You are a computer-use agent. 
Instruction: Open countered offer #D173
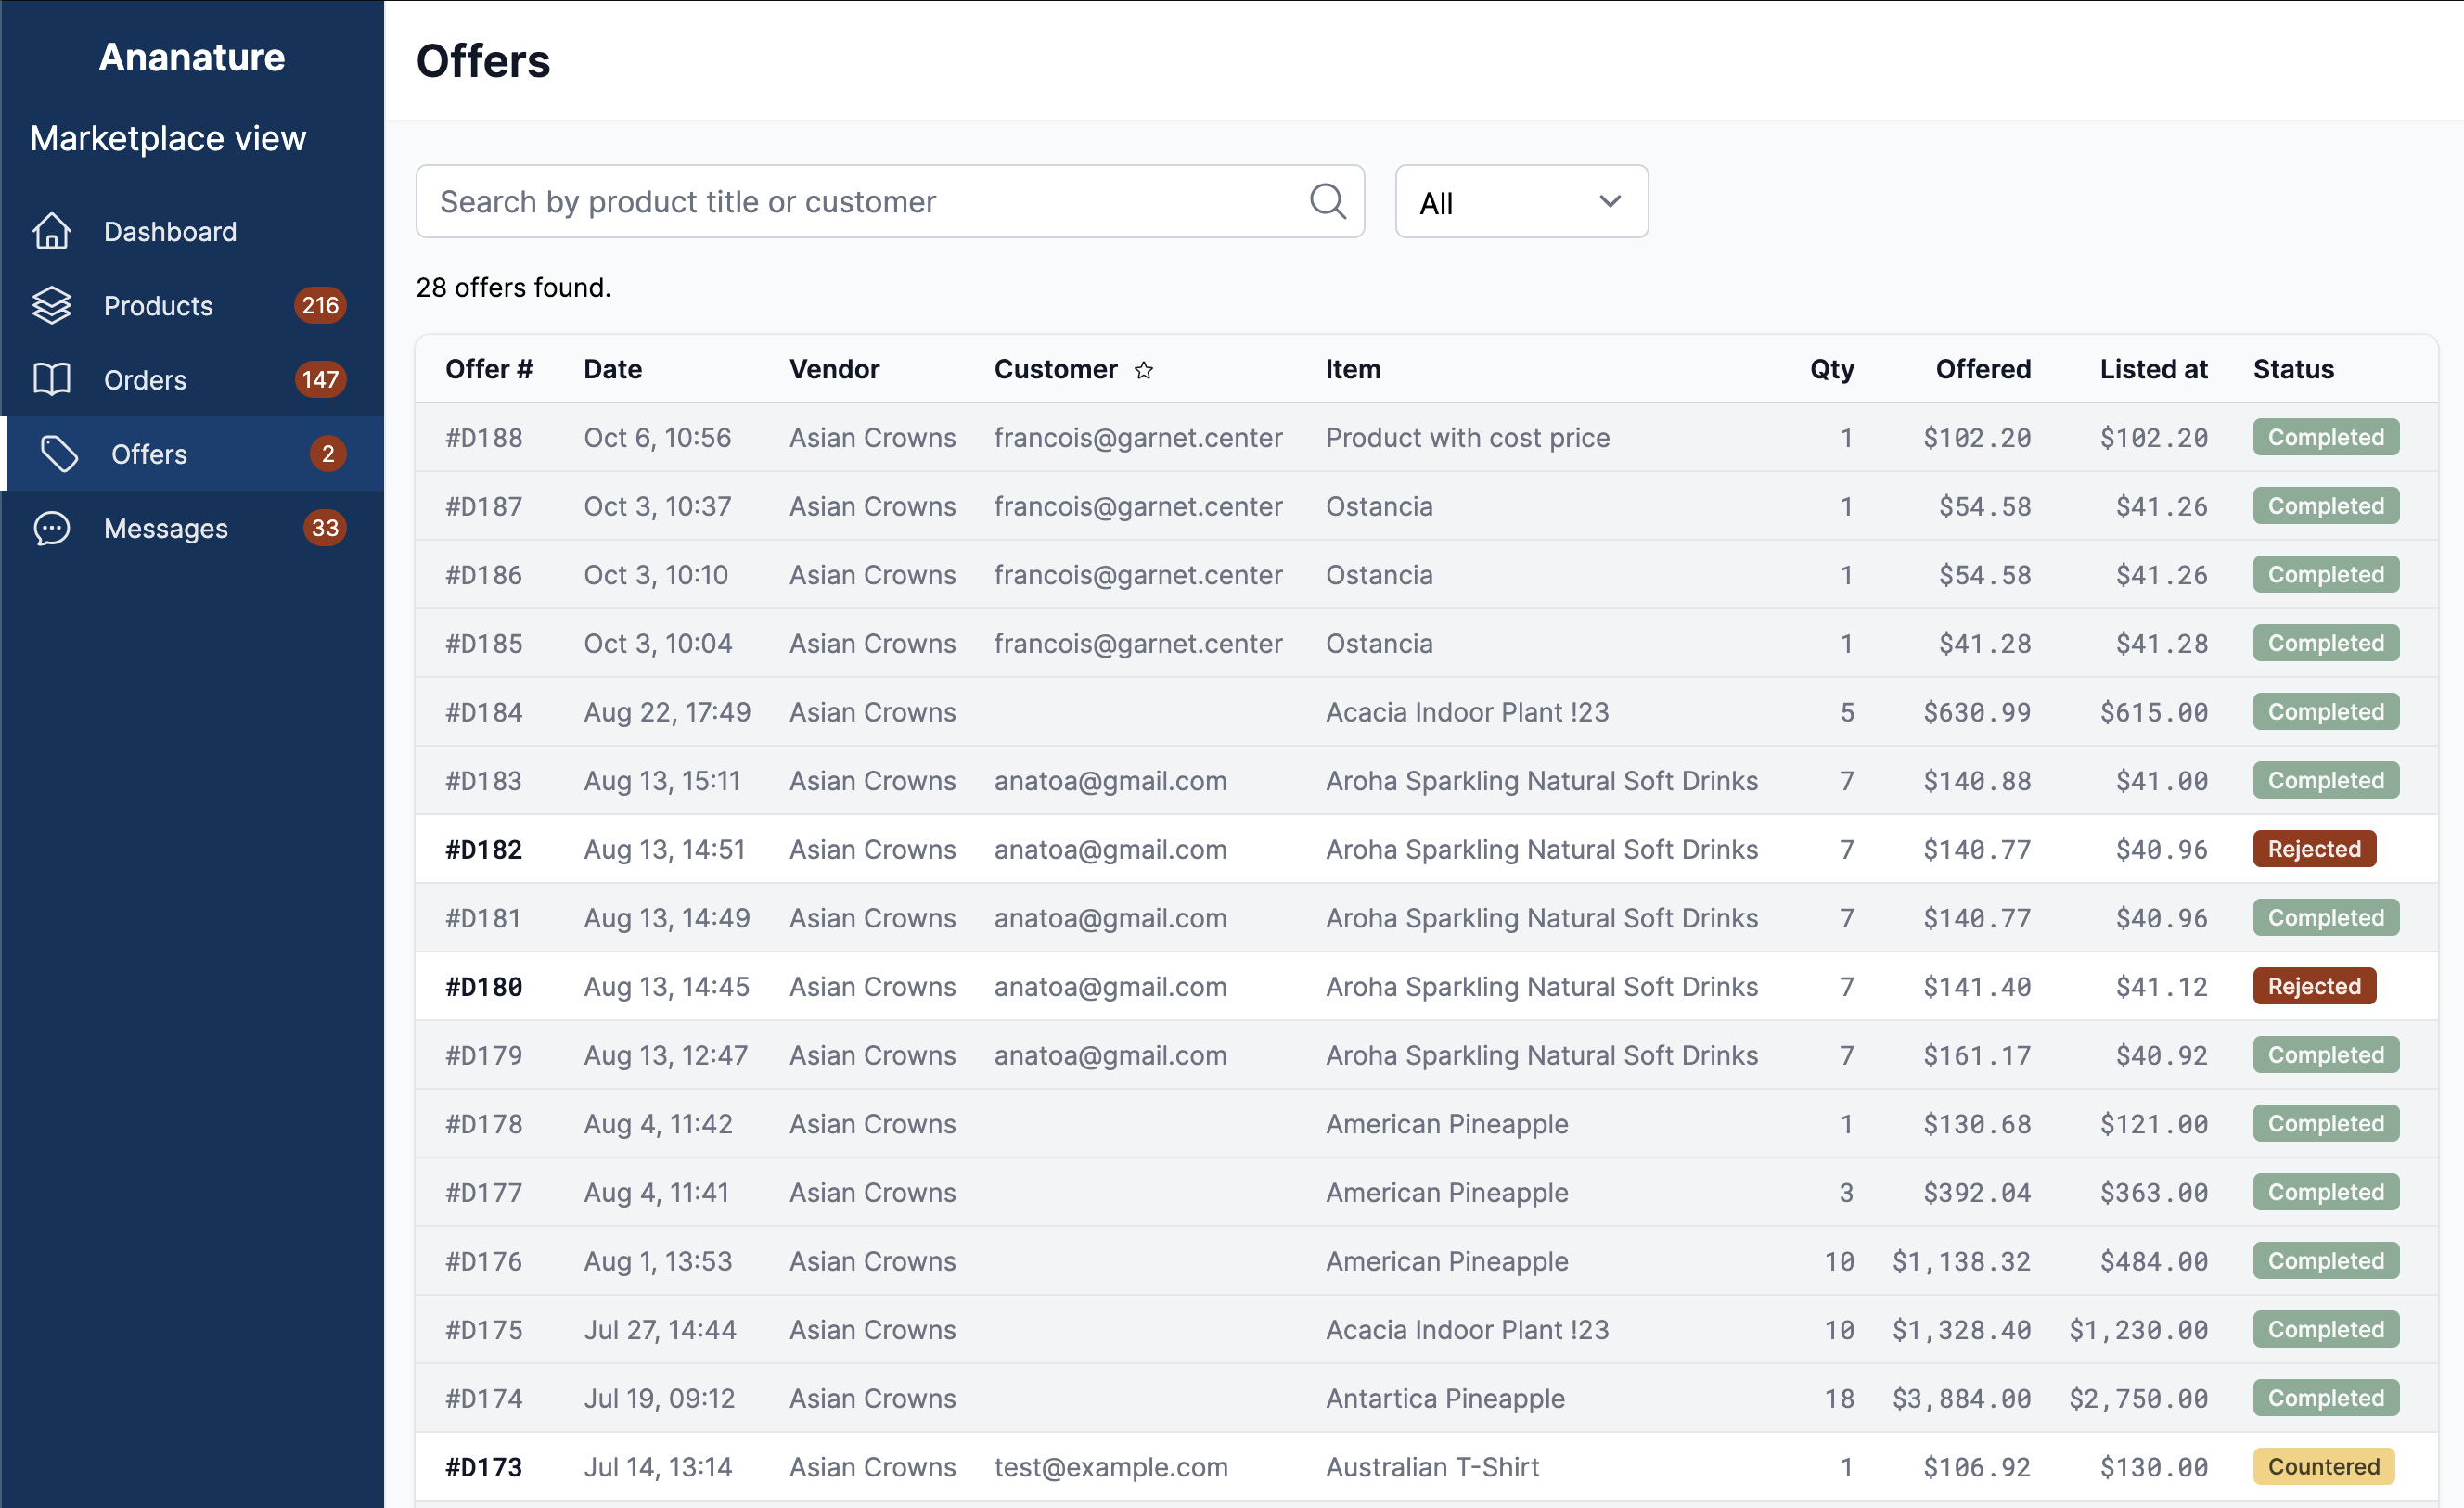coord(483,1466)
